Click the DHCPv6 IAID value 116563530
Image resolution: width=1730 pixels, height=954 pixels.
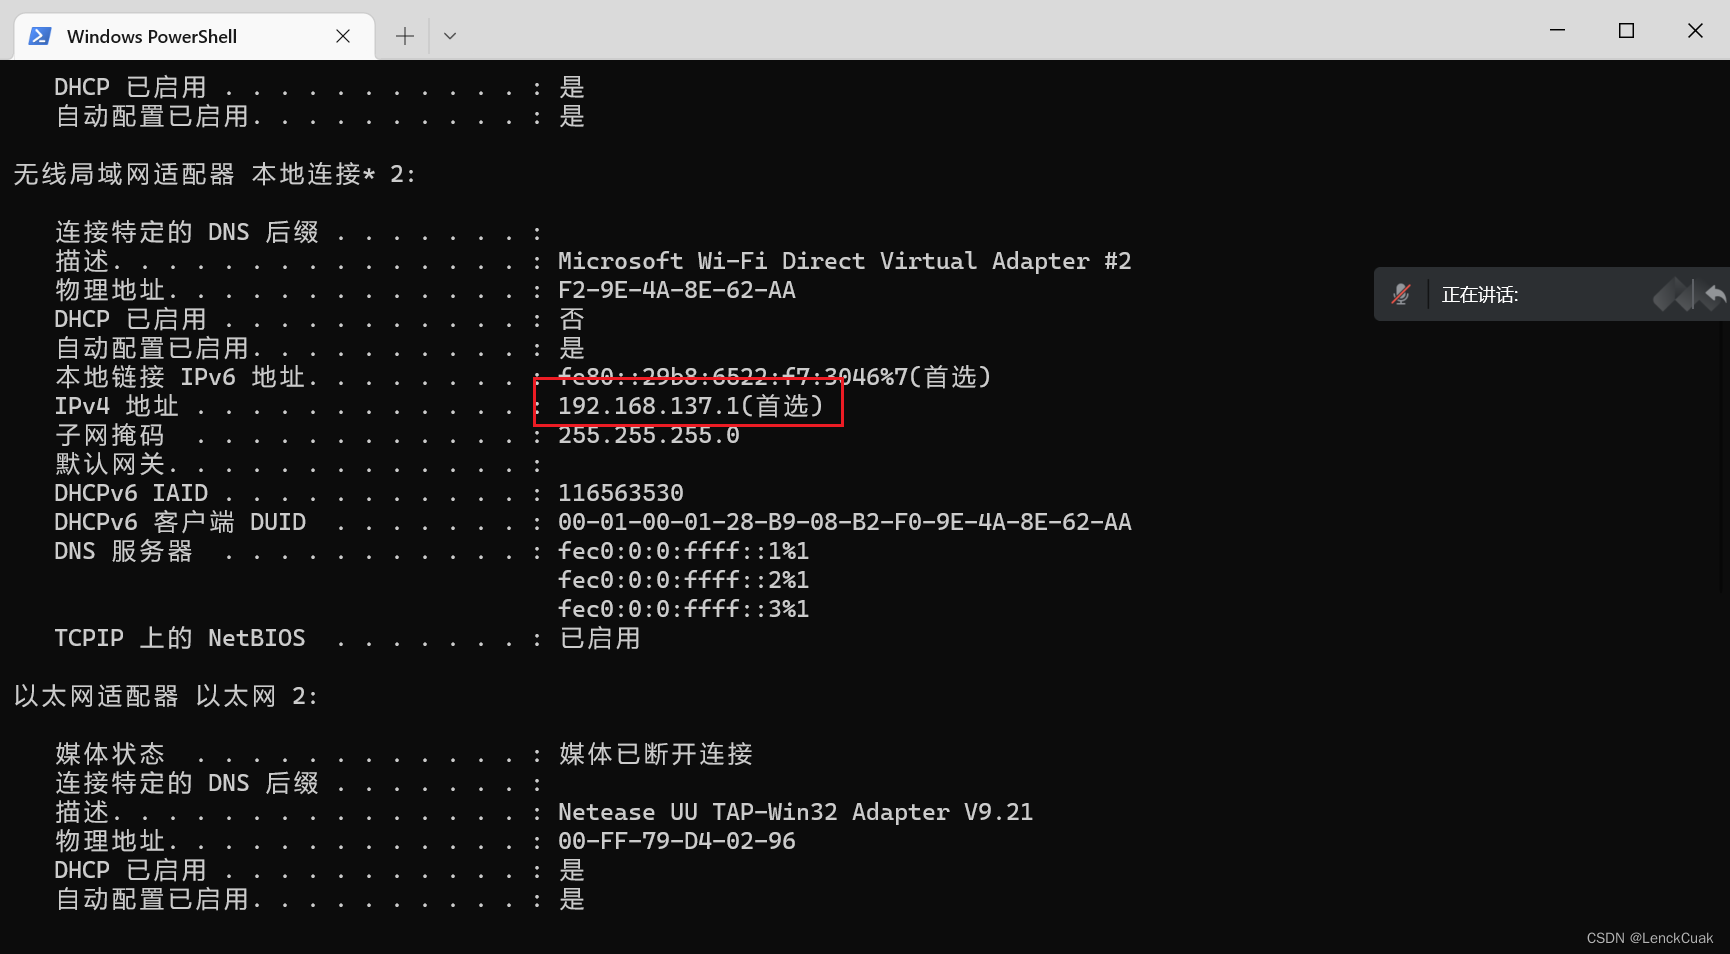(x=621, y=492)
